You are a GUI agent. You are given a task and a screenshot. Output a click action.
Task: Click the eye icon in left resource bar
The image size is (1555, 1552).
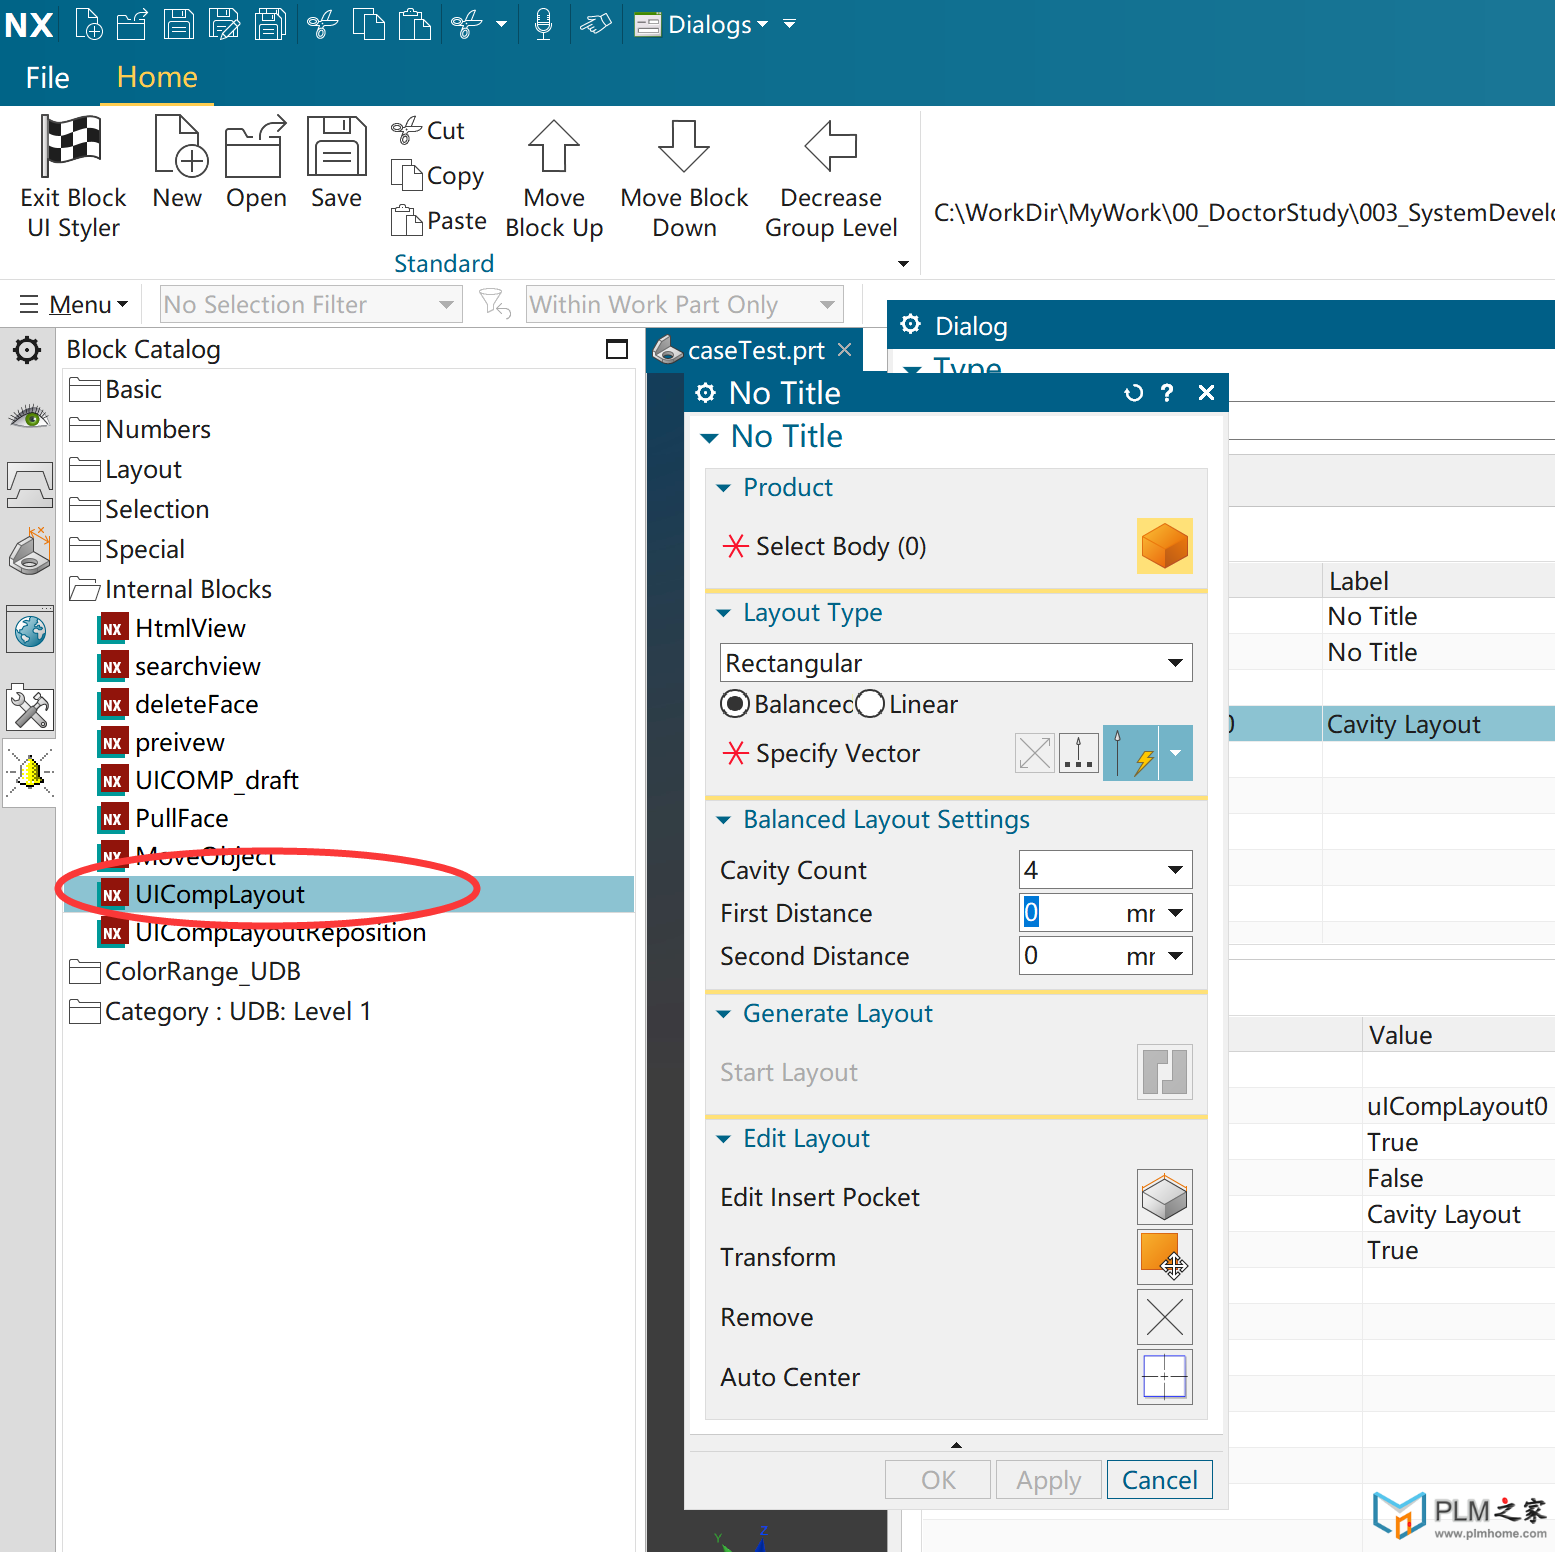(29, 416)
